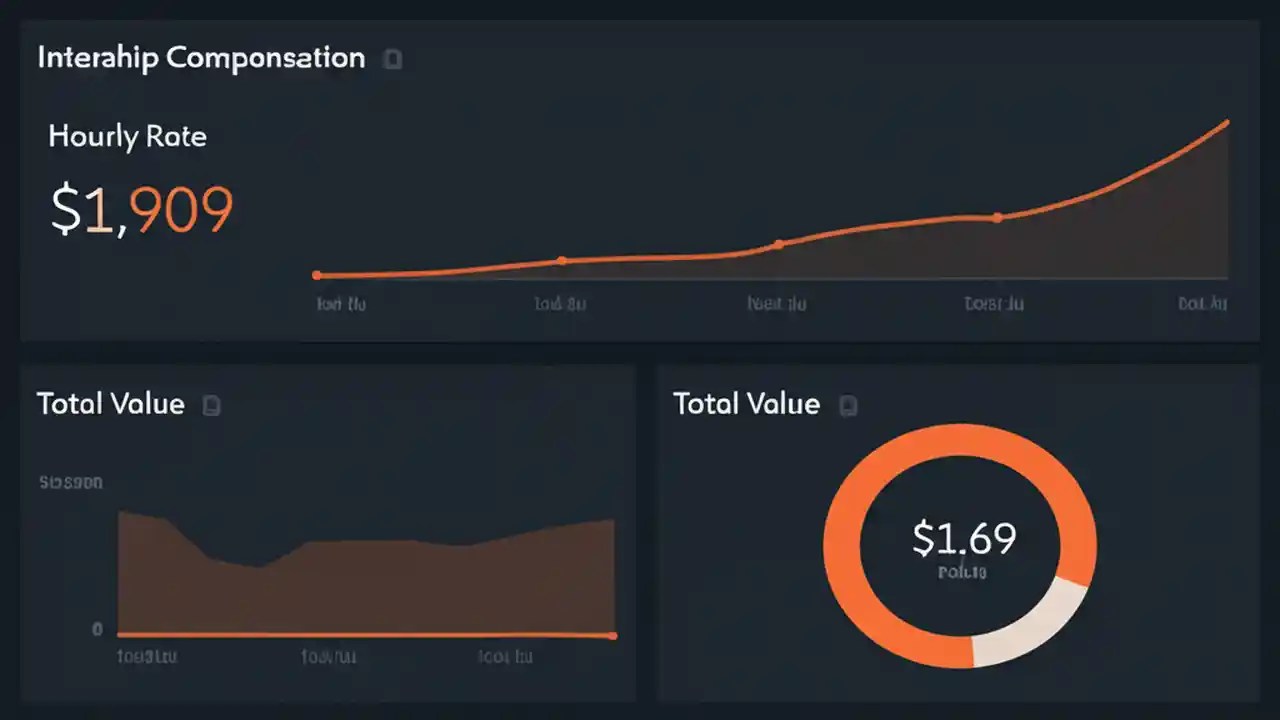Click the orange baseline of the area chart
This screenshot has width=1280, height=720.
pos(365,634)
